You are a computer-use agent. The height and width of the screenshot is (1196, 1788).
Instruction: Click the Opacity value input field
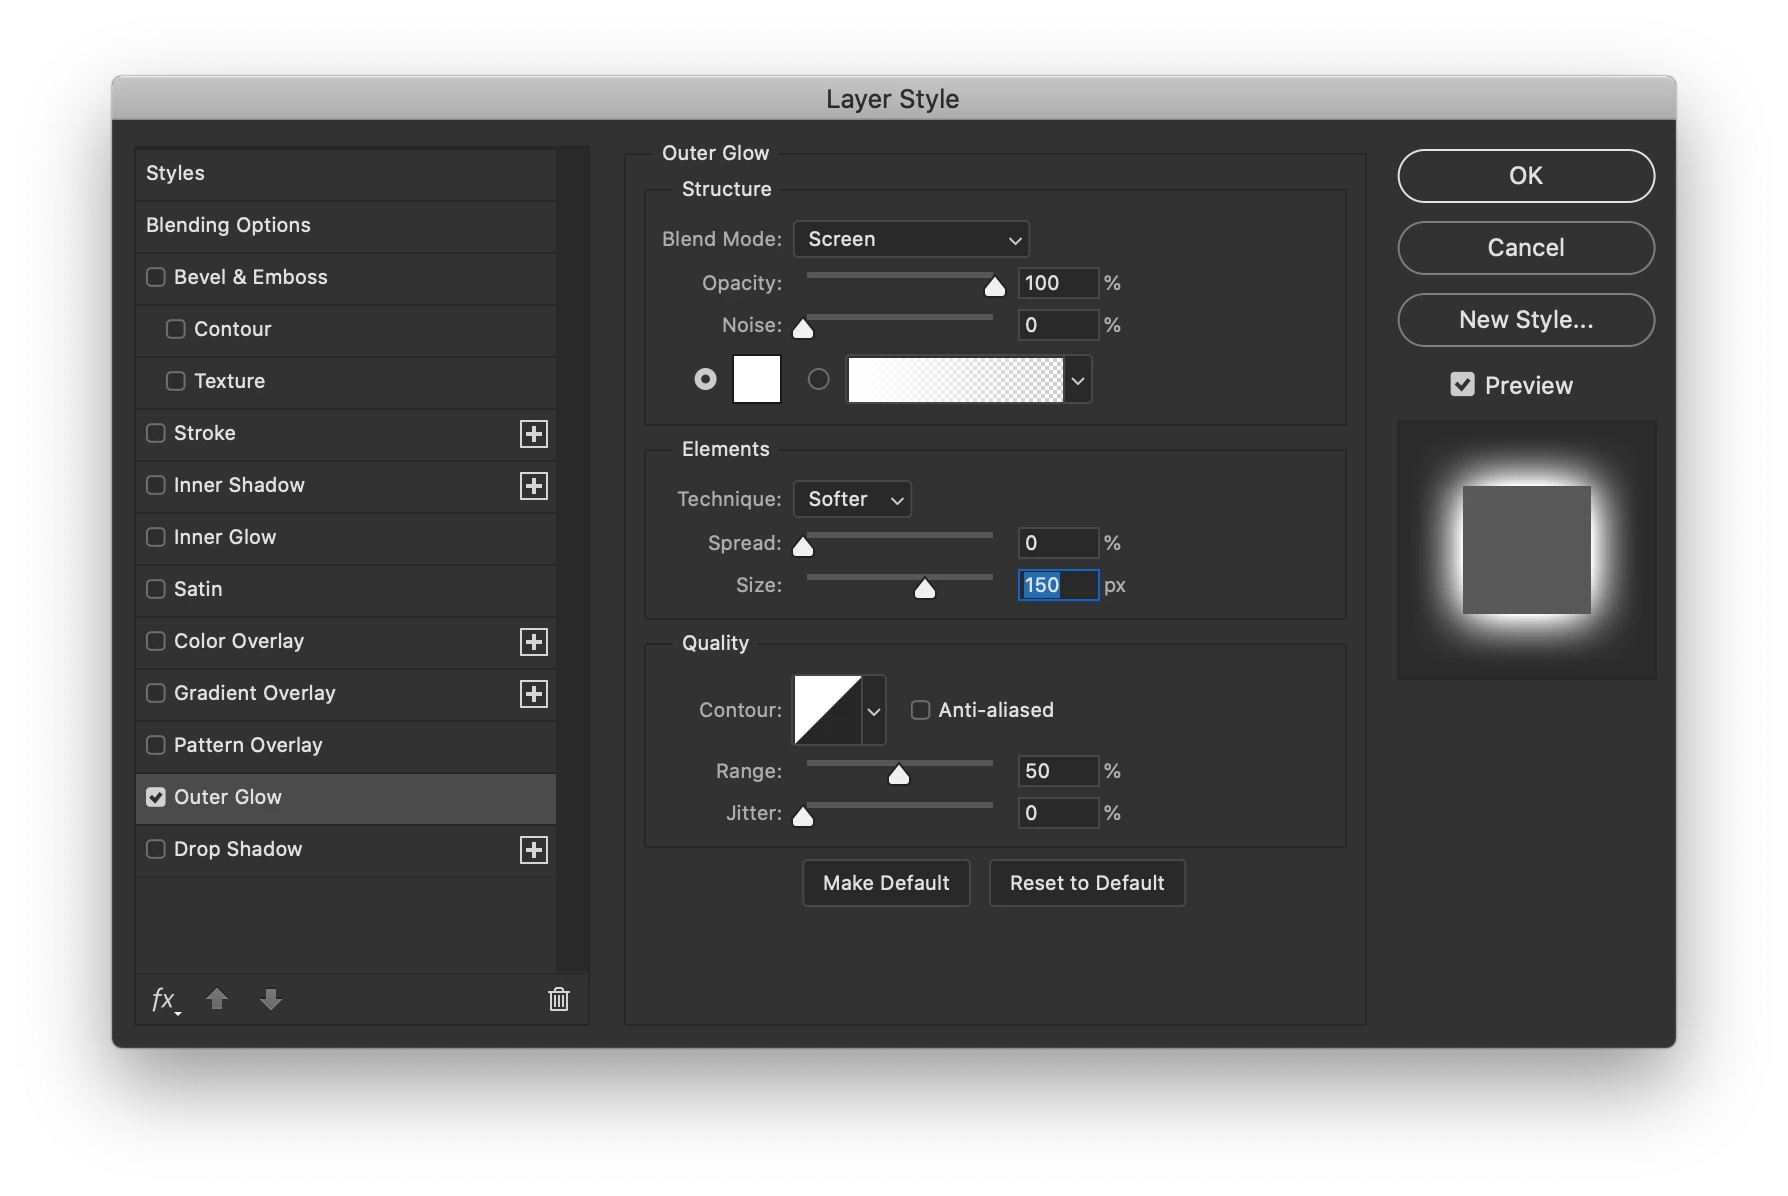[1058, 283]
